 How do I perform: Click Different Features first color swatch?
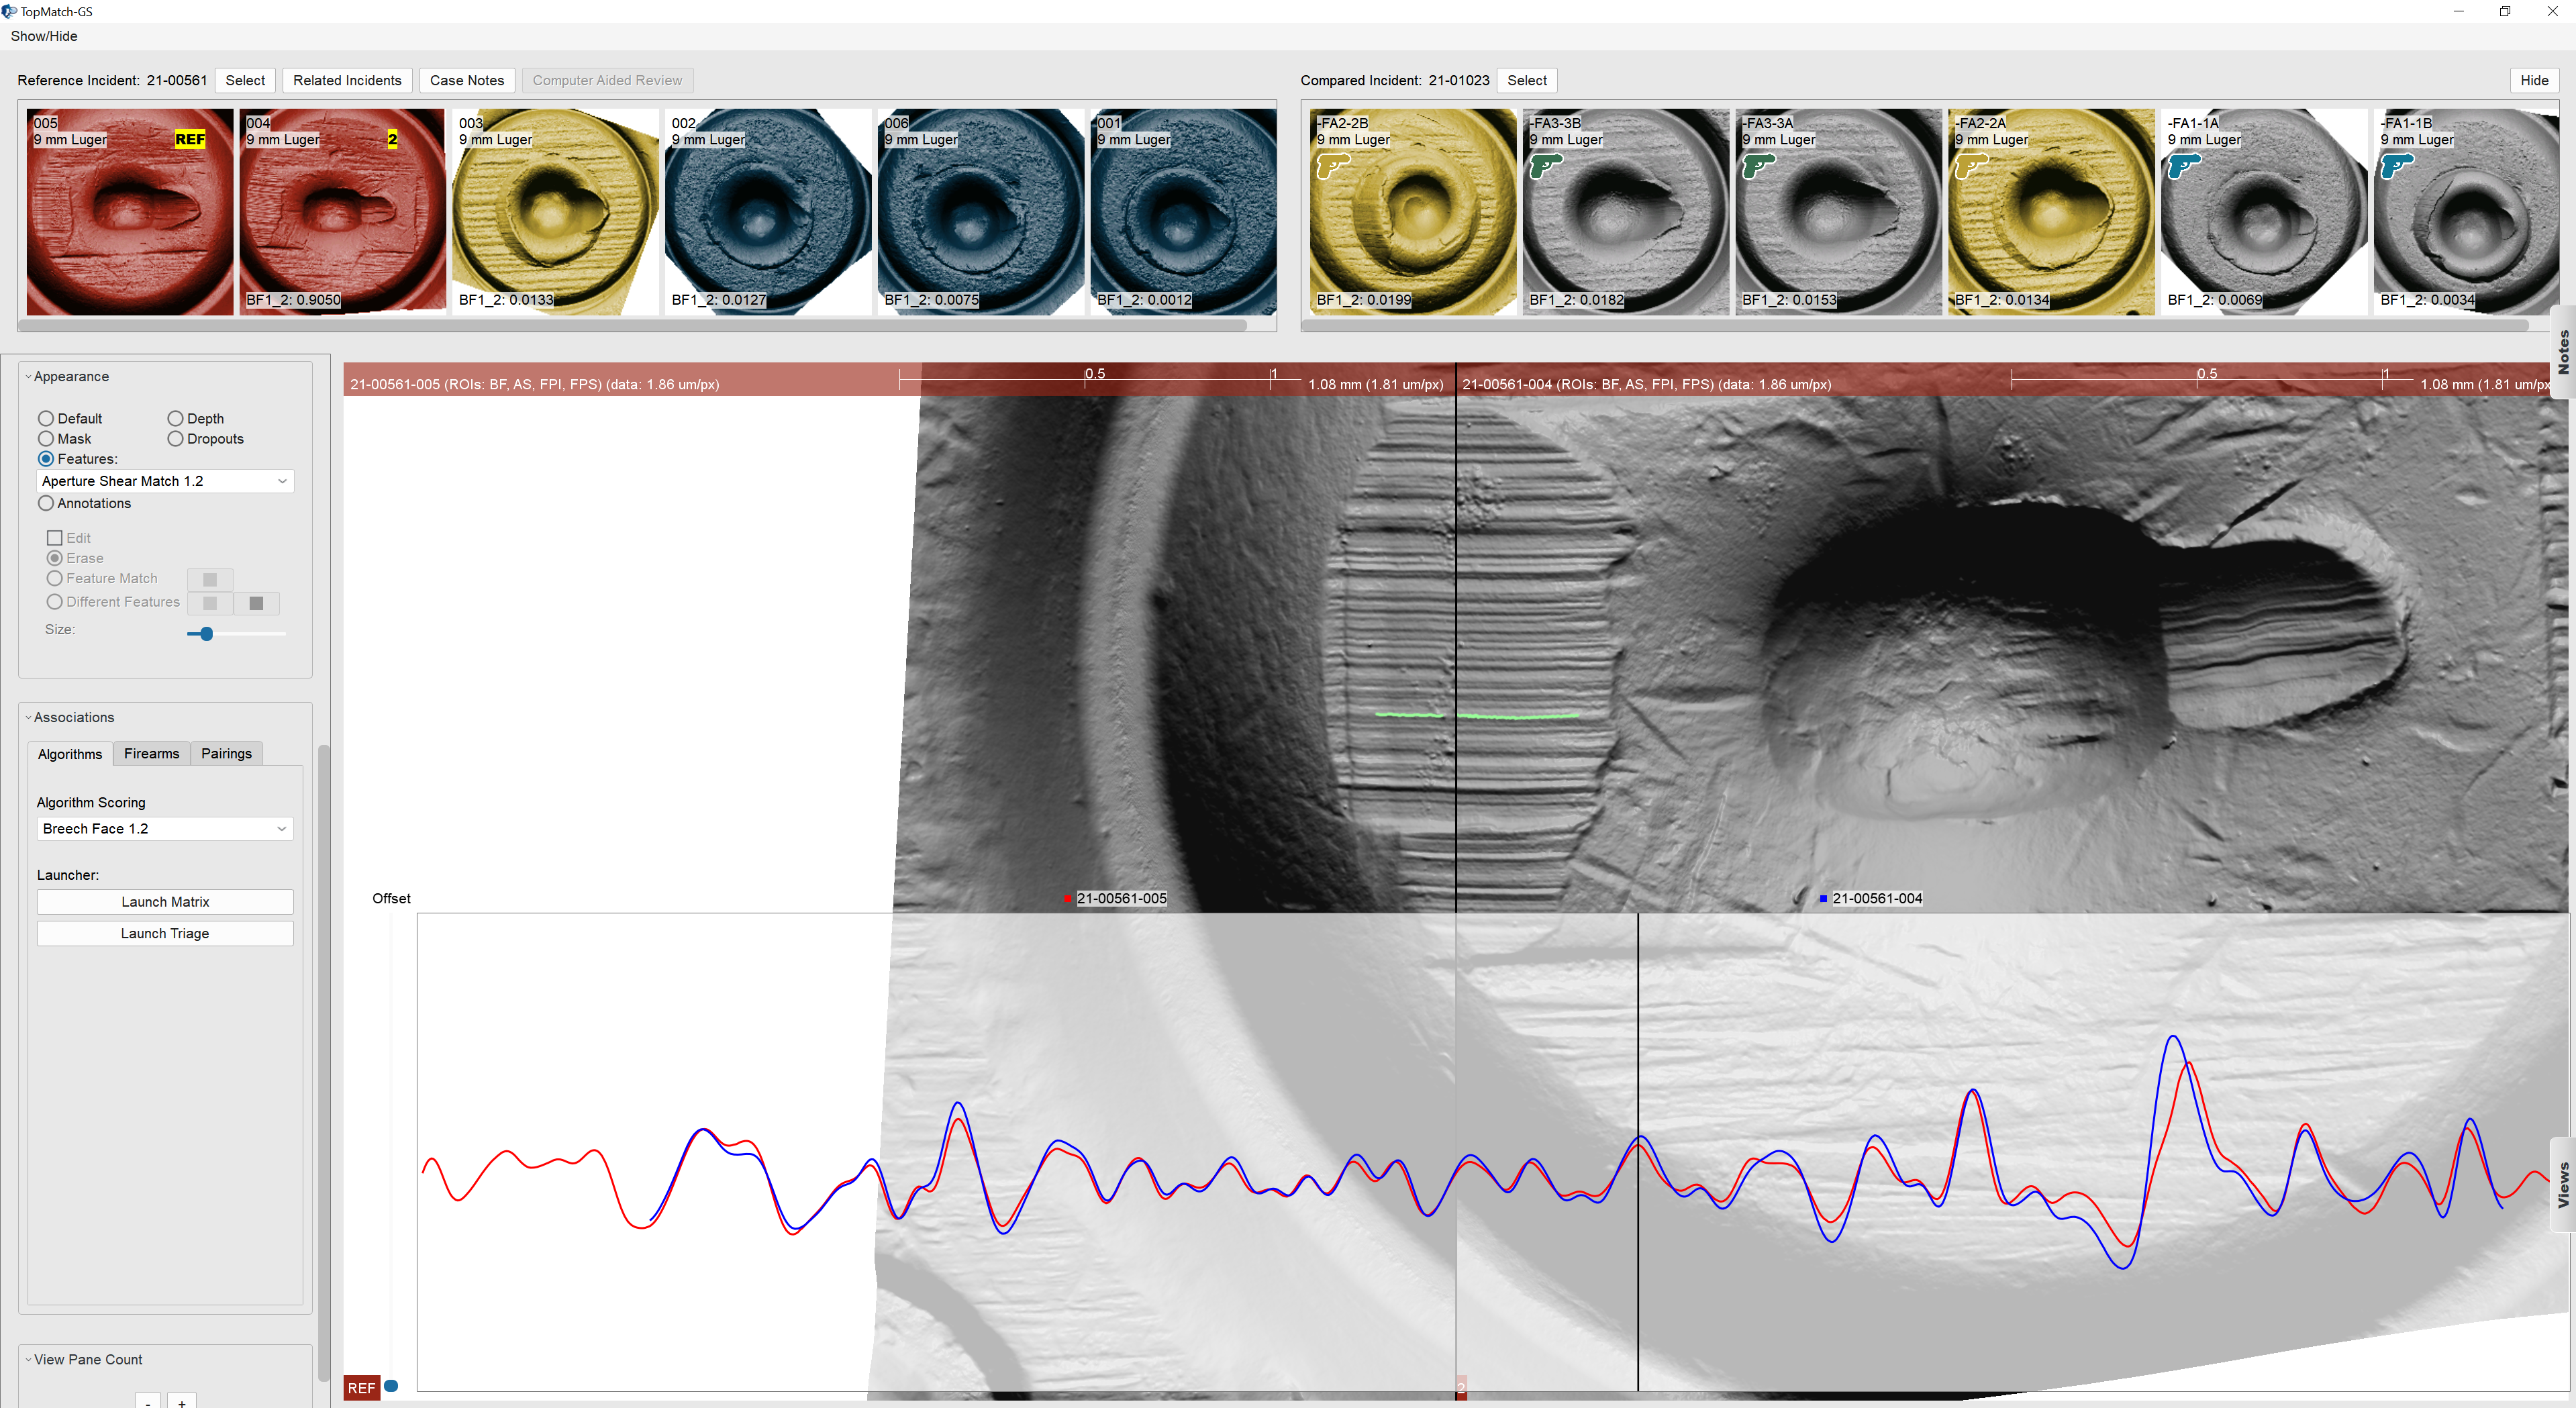(210, 602)
